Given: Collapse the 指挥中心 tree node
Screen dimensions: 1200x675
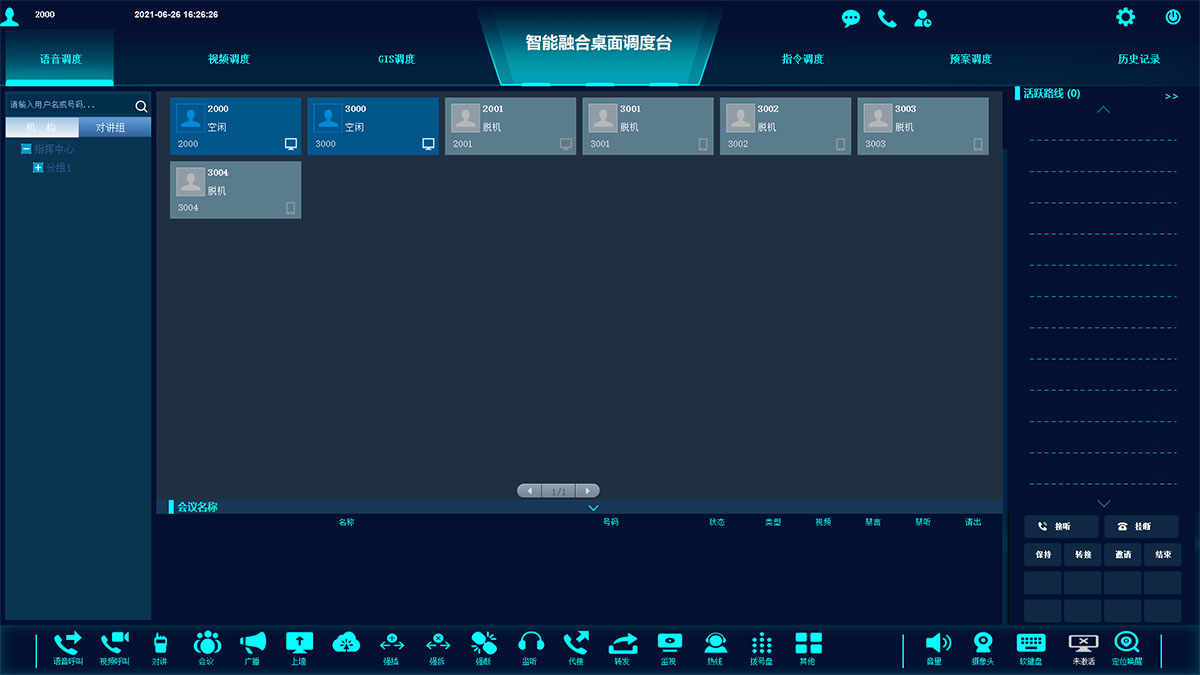Looking at the screenshot, I should (26, 149).
